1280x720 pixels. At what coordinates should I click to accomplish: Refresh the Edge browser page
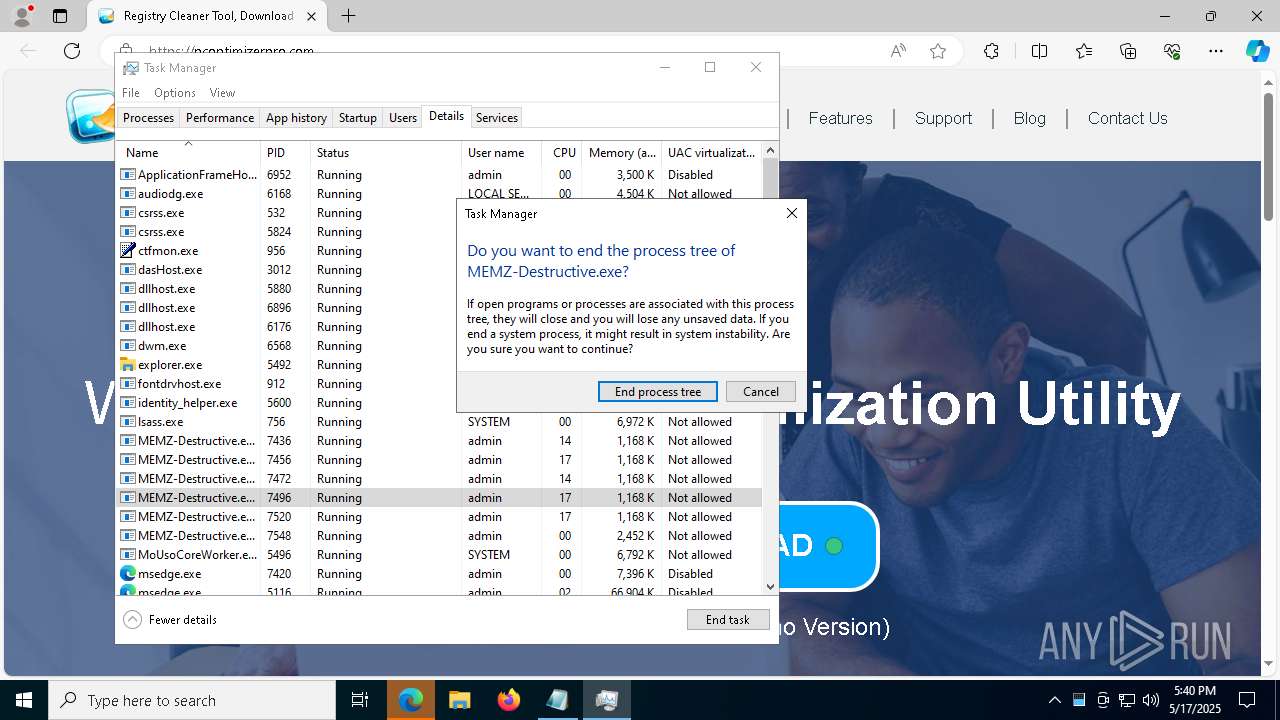click(72, 51)
